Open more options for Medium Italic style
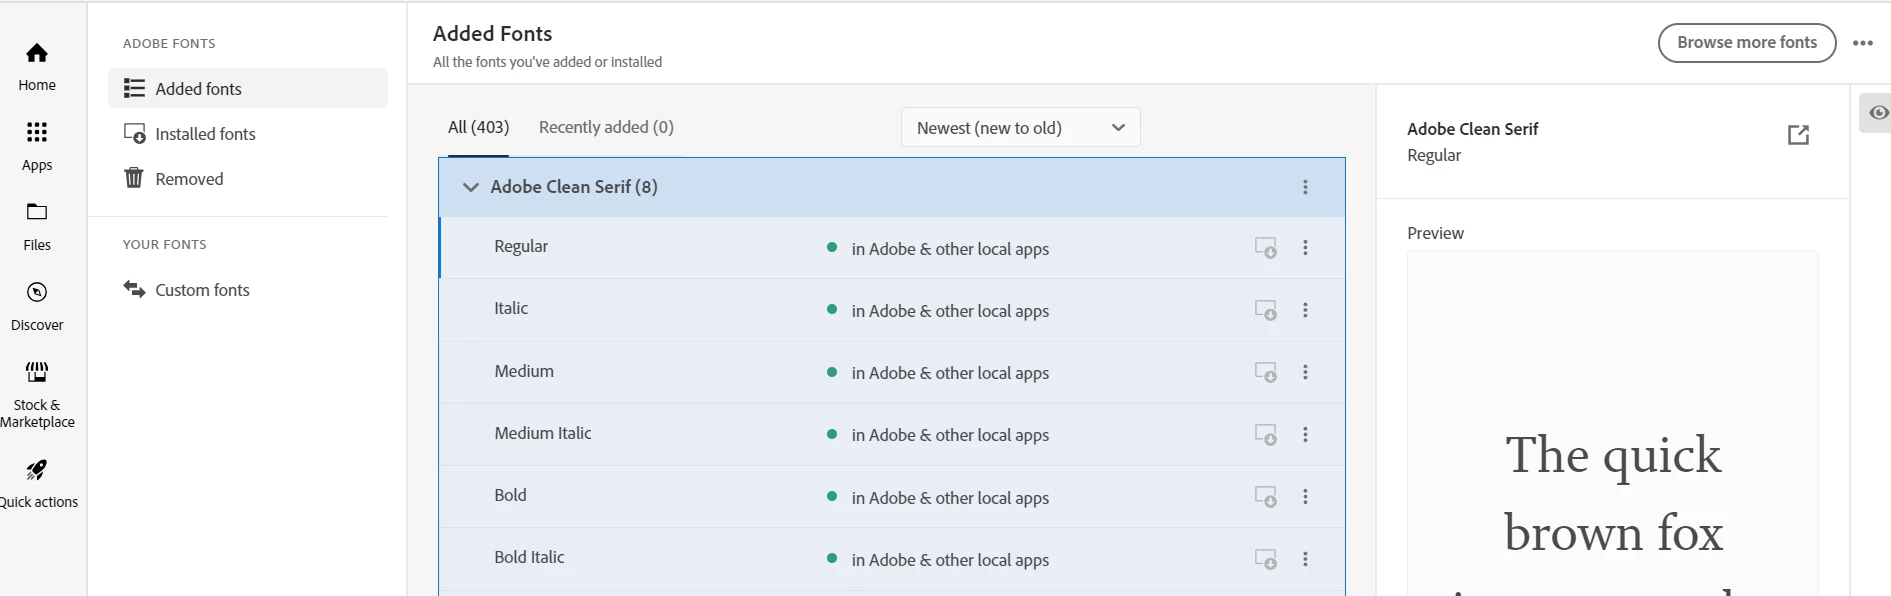Viewport: 1891px width, 596px height. (x=1305, y=434)
